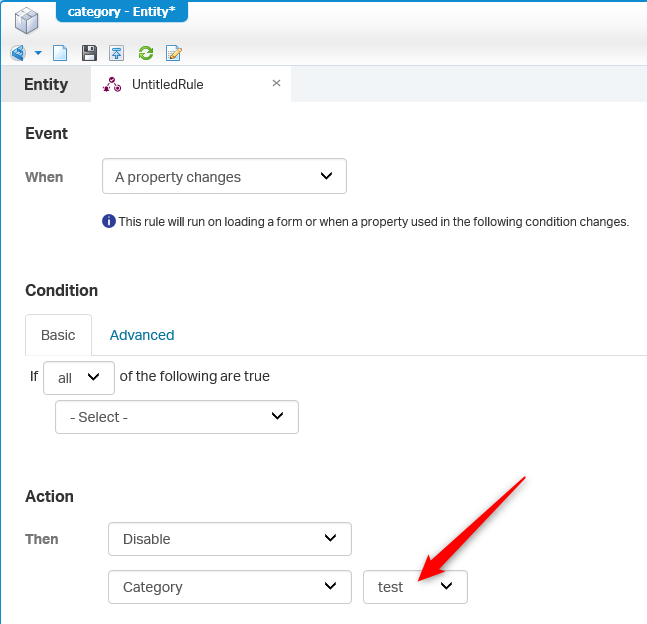The width and height of the screenshot is (647, 624).
Task: Click the back navigation arrow icon
Action: (x=18, y=53)
